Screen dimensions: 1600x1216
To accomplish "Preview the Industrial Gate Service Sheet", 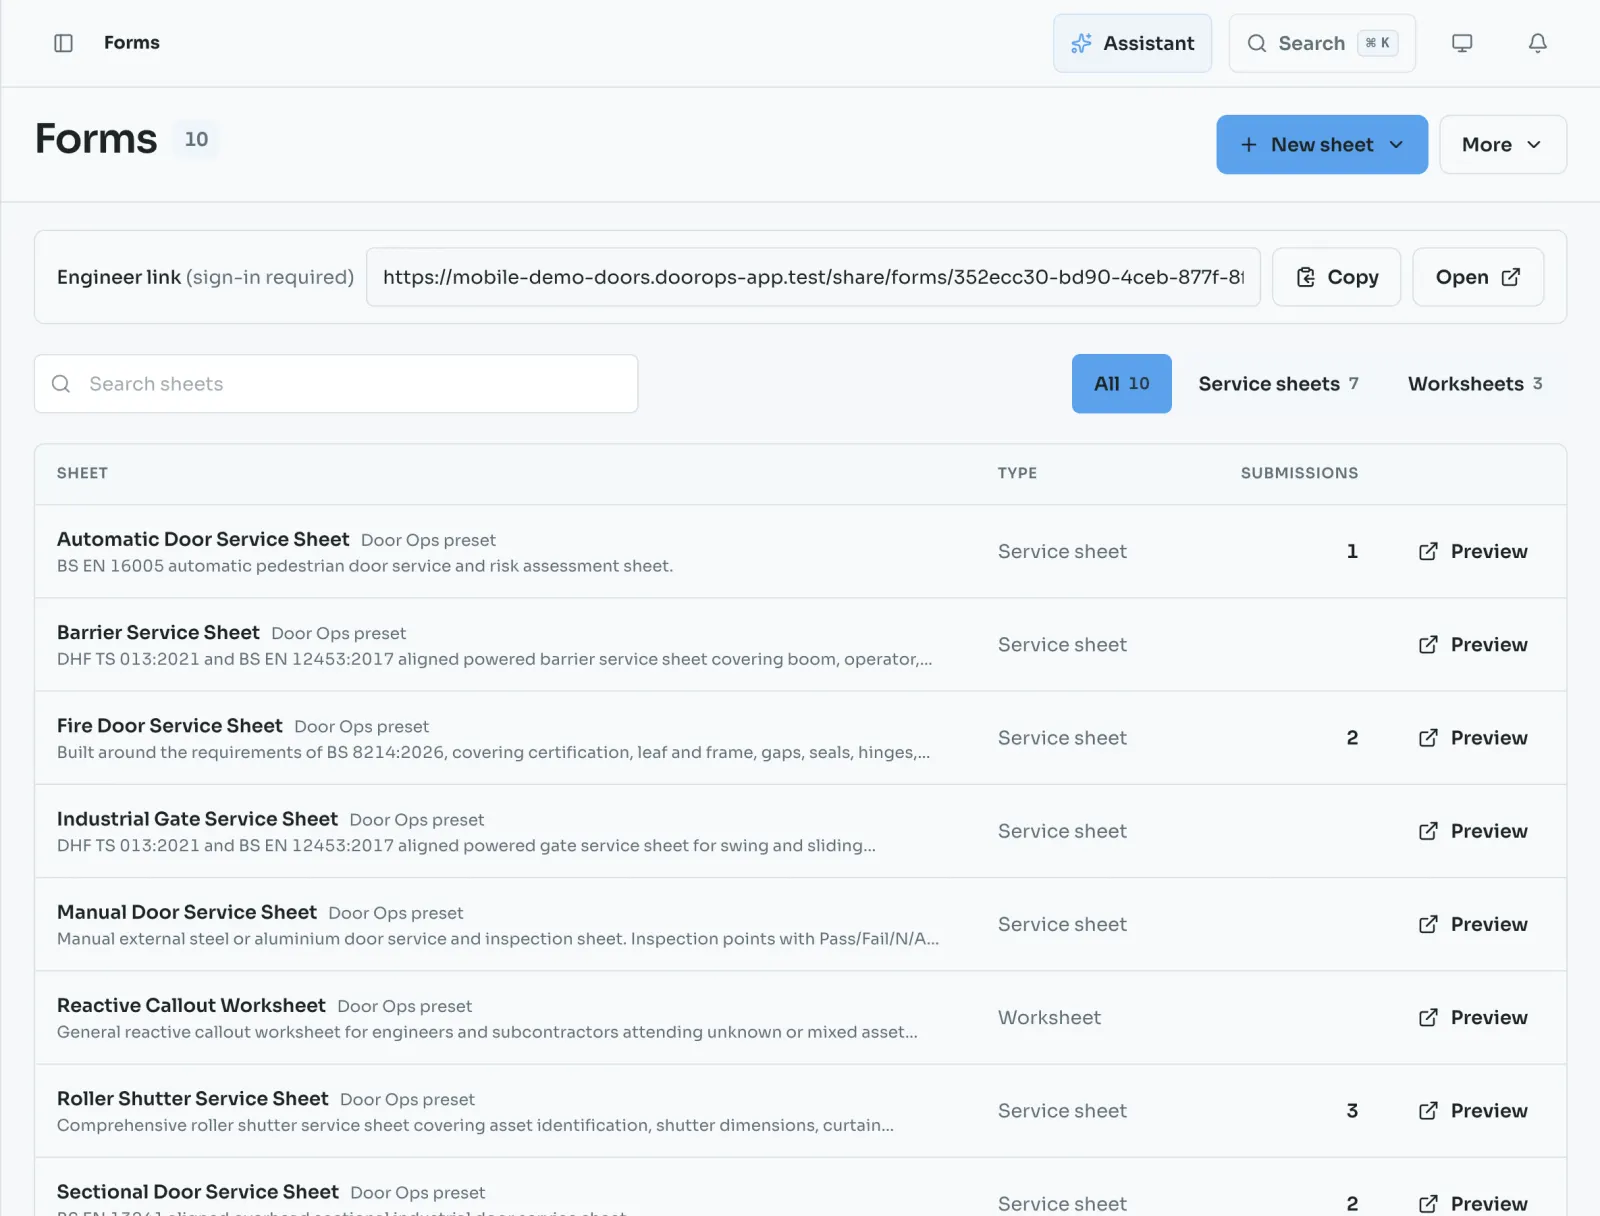I will [1473, 831].
